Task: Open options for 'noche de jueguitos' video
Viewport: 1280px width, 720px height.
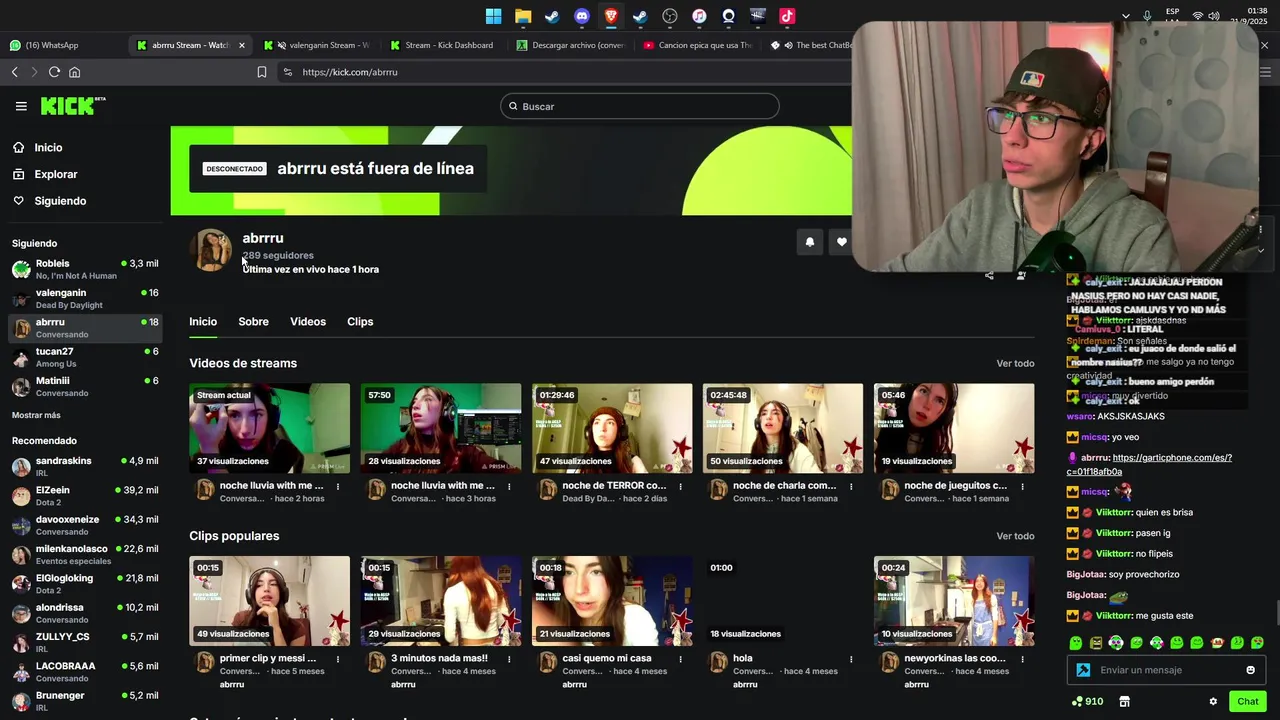Action: point(1022,487)
